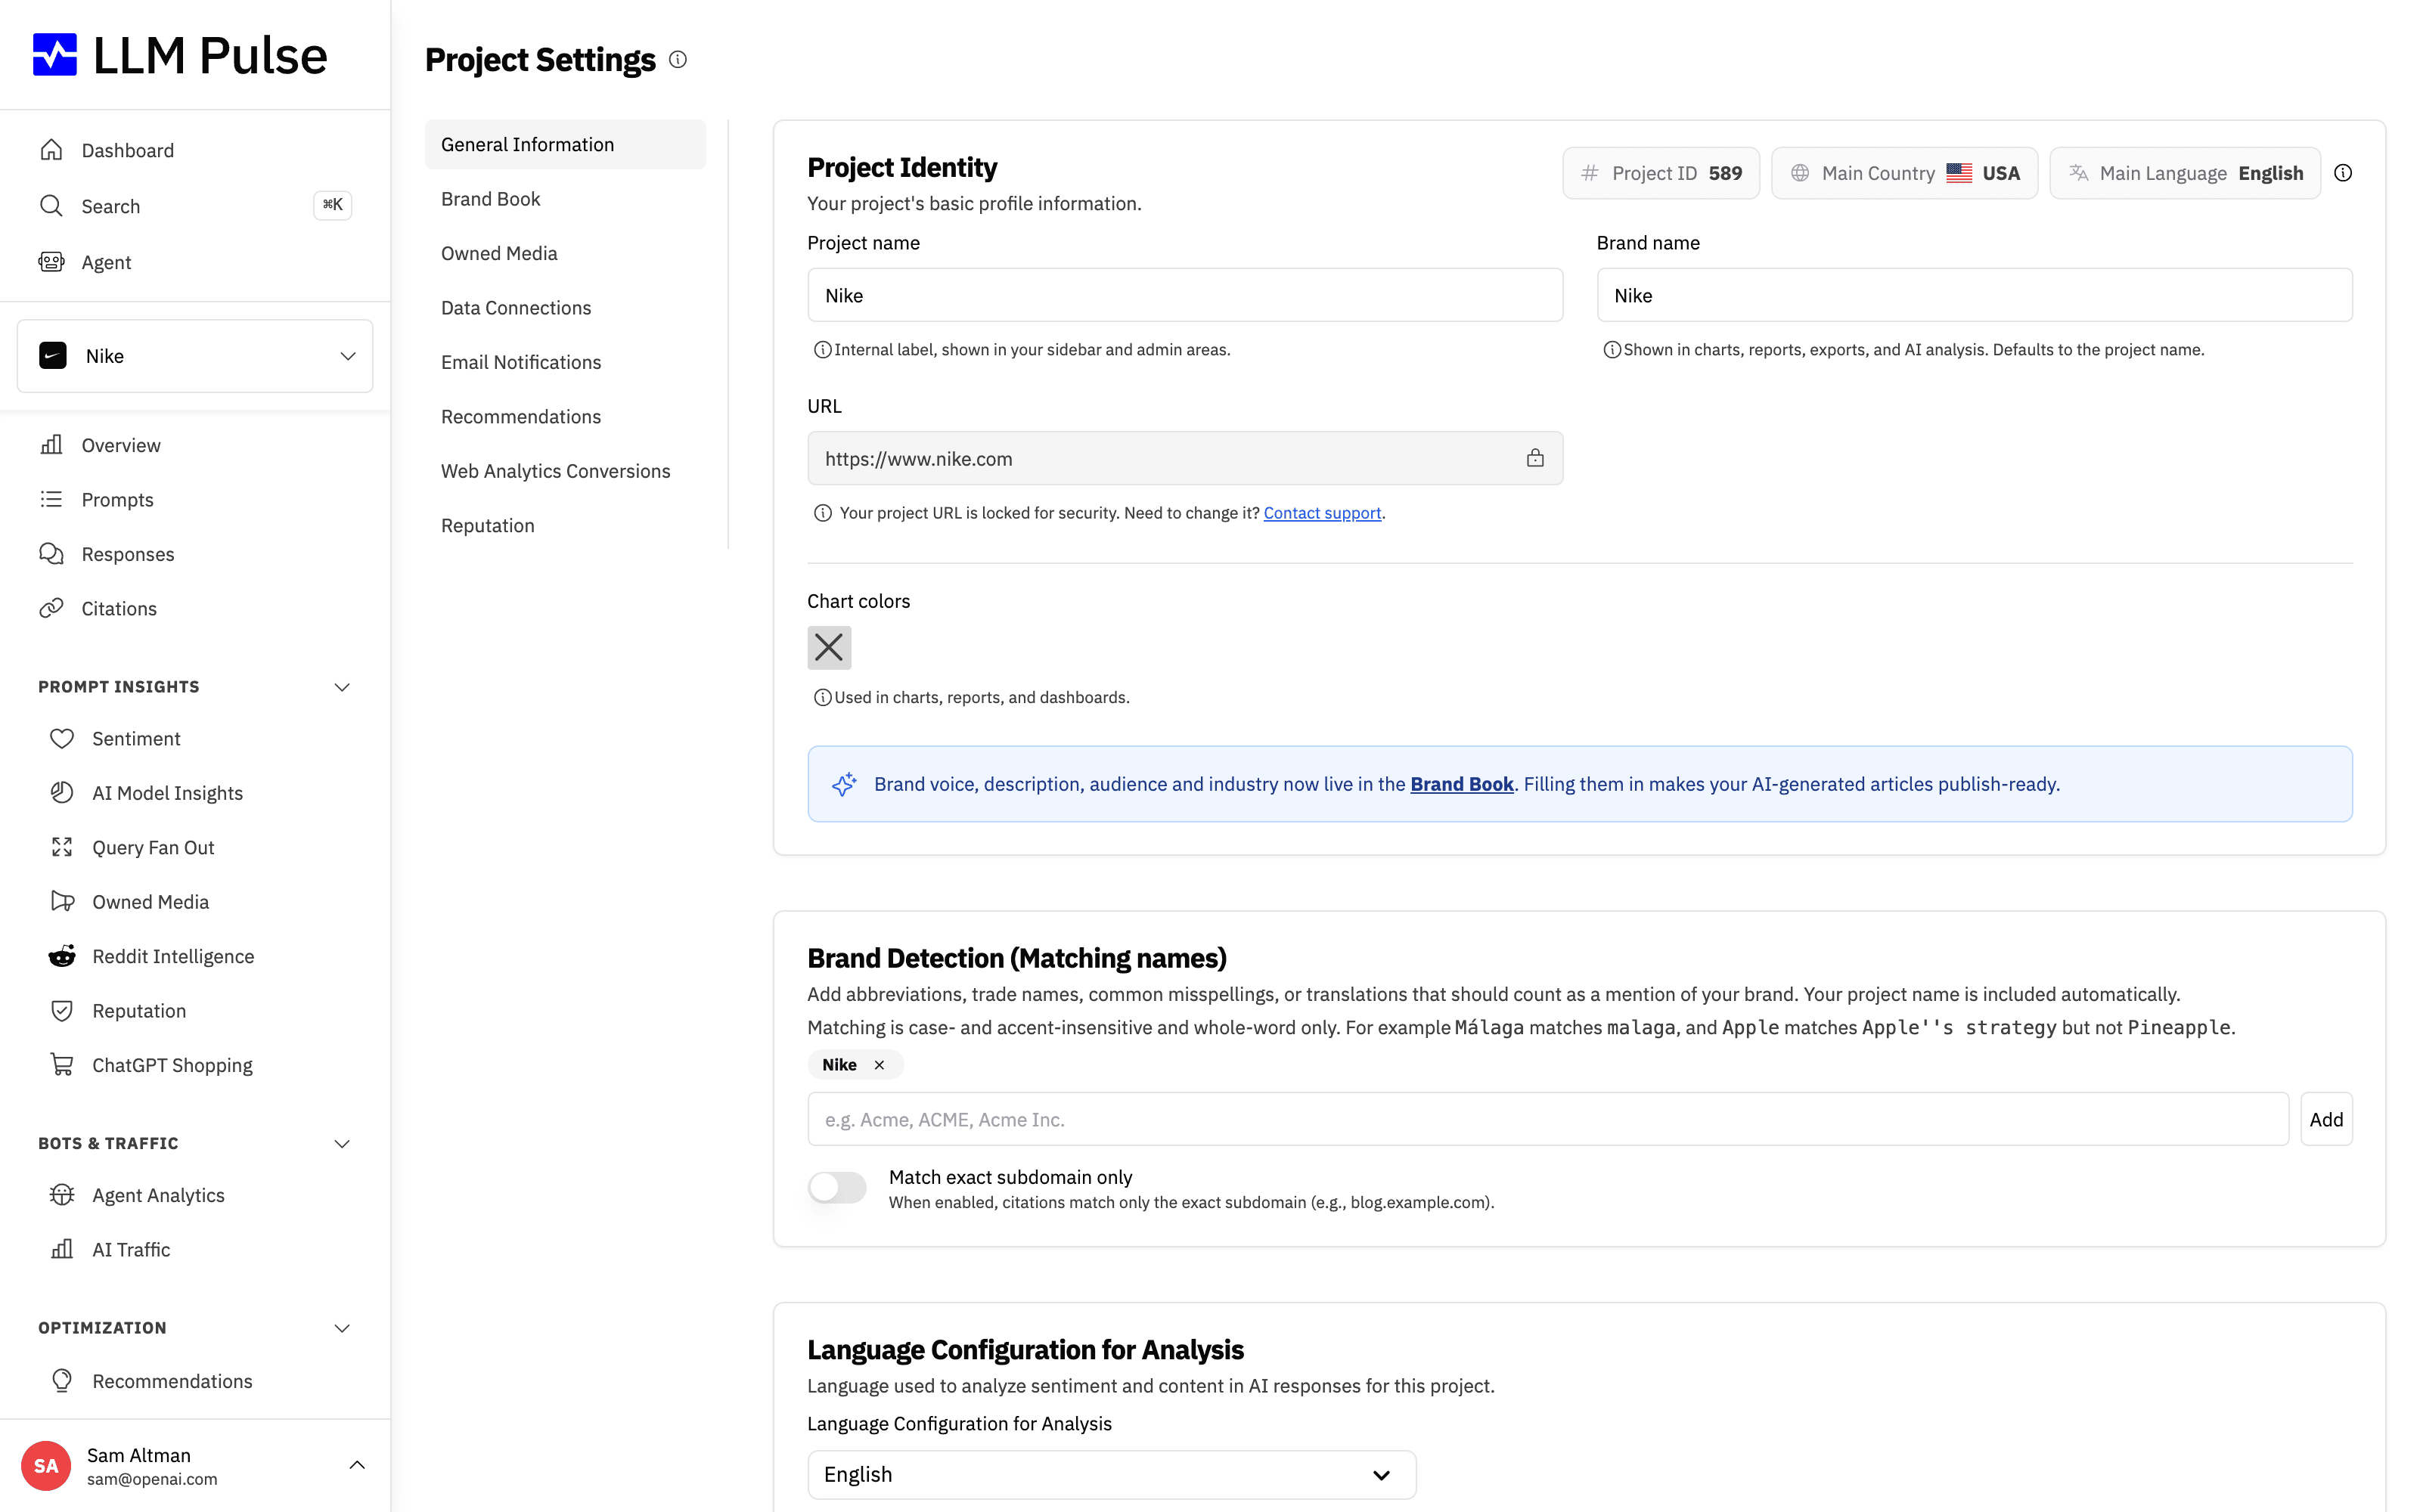2420x1512 pixels.
Task: Click the AI Model Insights pie icon
Action: (62, 792)
